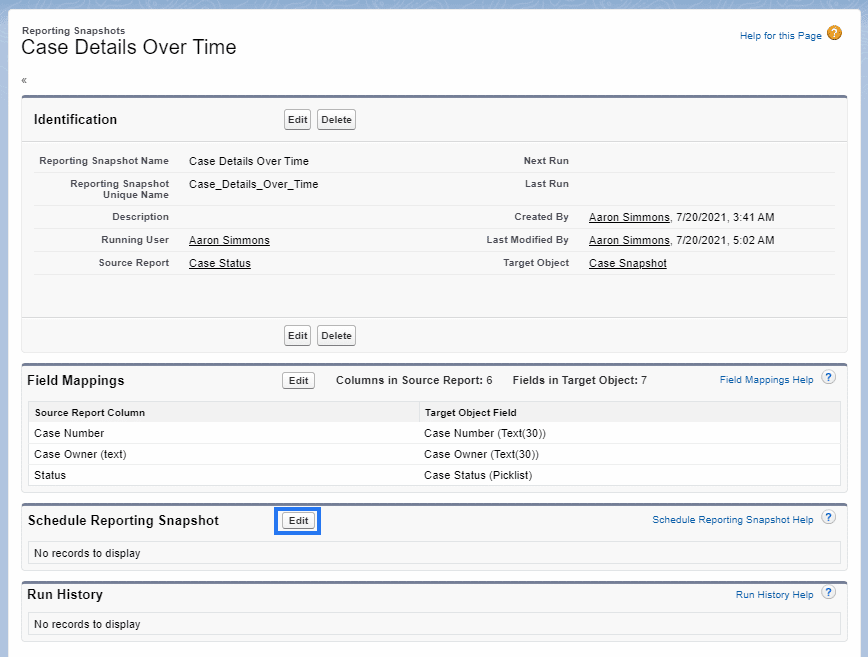Click Aaron Simmons in the Created By field
The image size is (868, 657).
pos(629,217)
